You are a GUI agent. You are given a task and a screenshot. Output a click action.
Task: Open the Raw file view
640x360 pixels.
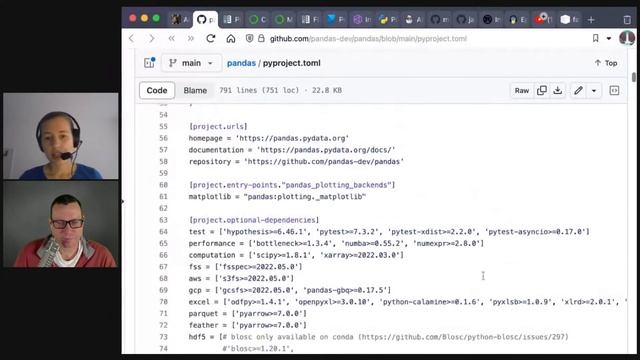pyautogui.click(x=522, y=91)
